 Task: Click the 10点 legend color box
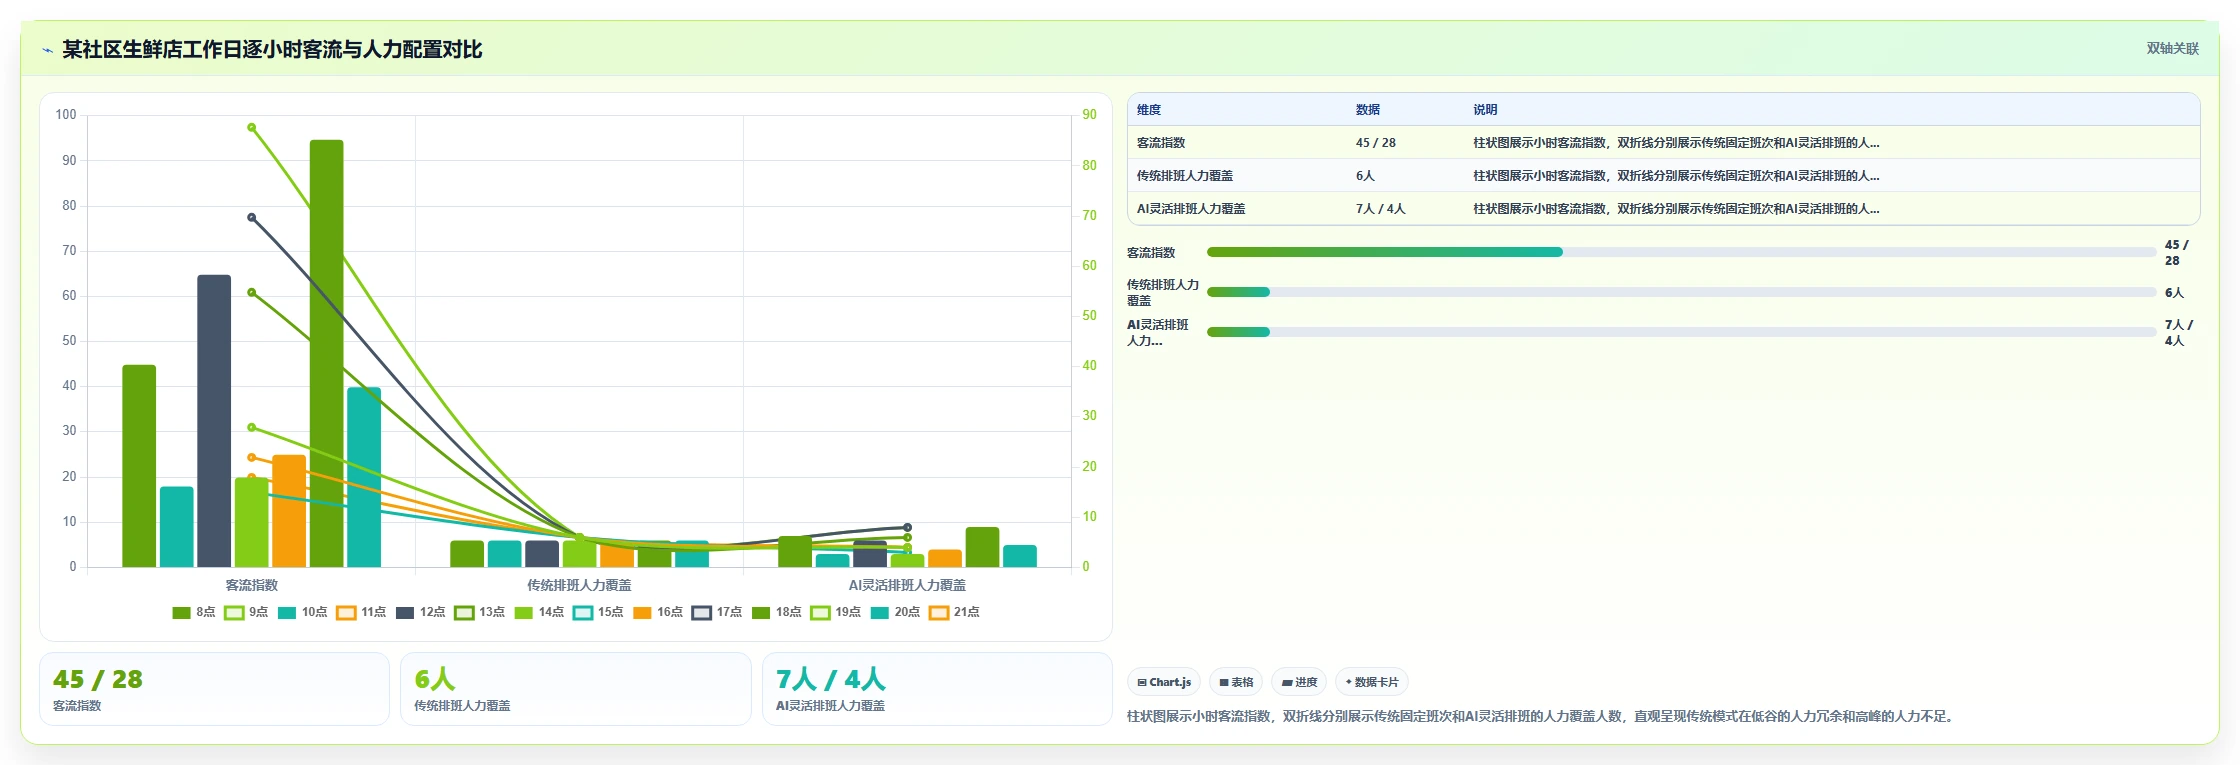[x=287, y=613]
